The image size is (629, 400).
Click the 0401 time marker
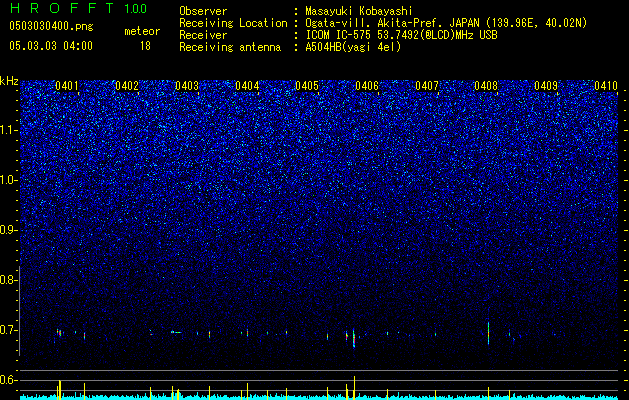click(x=67, y=85)
